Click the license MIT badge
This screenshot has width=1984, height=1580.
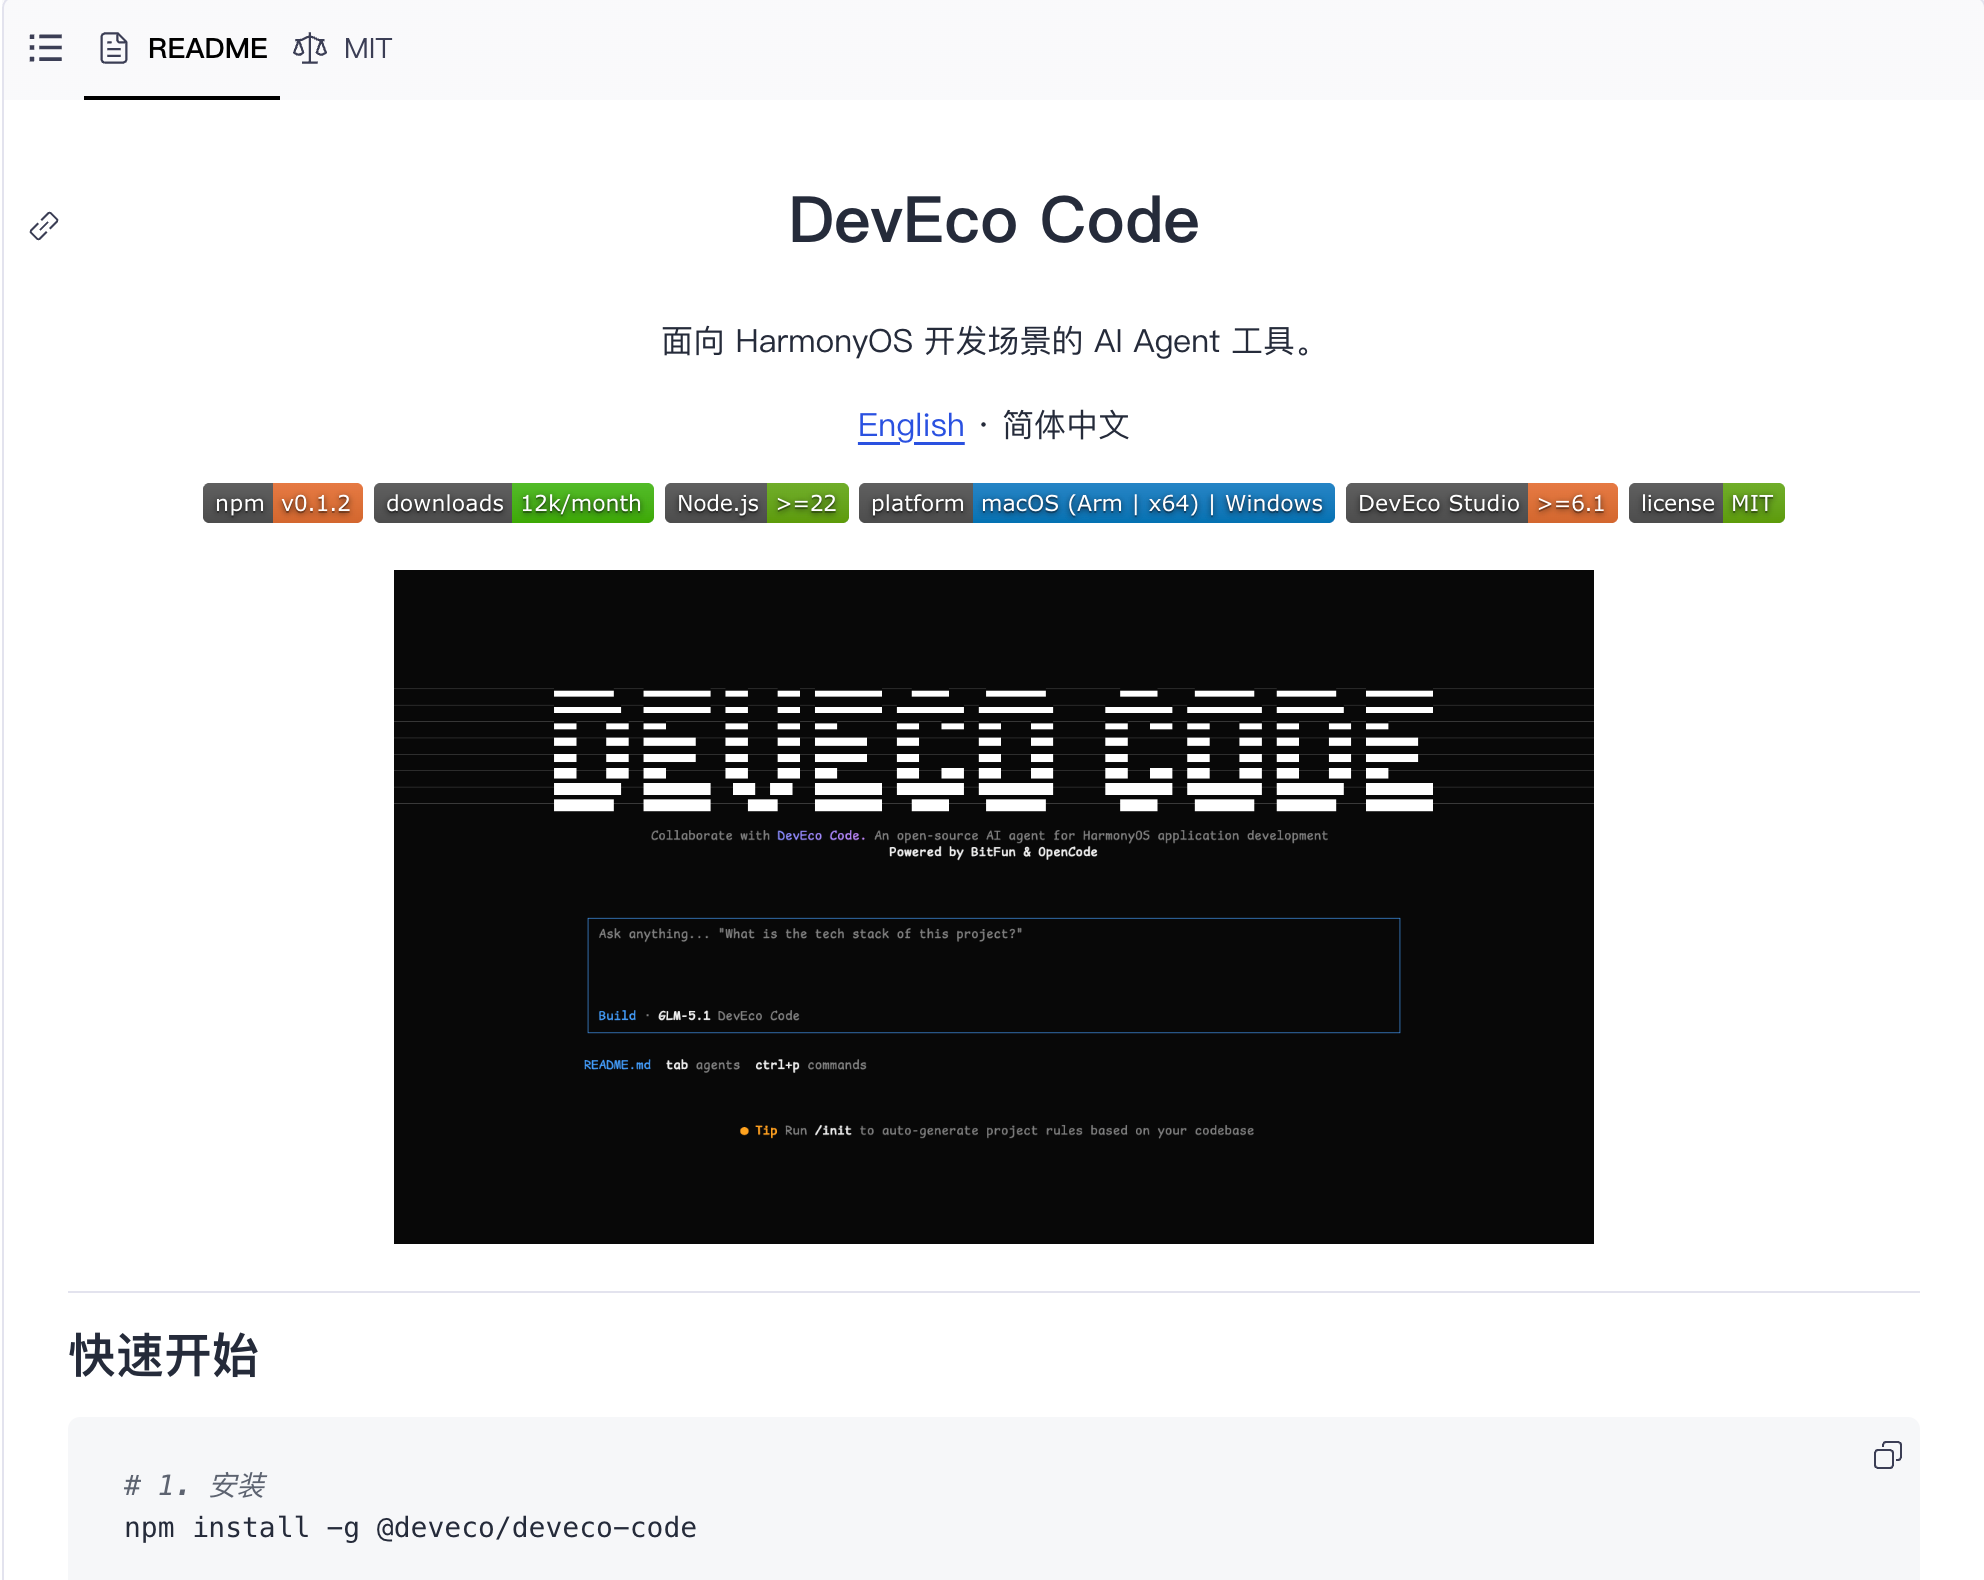point(1707,503)
